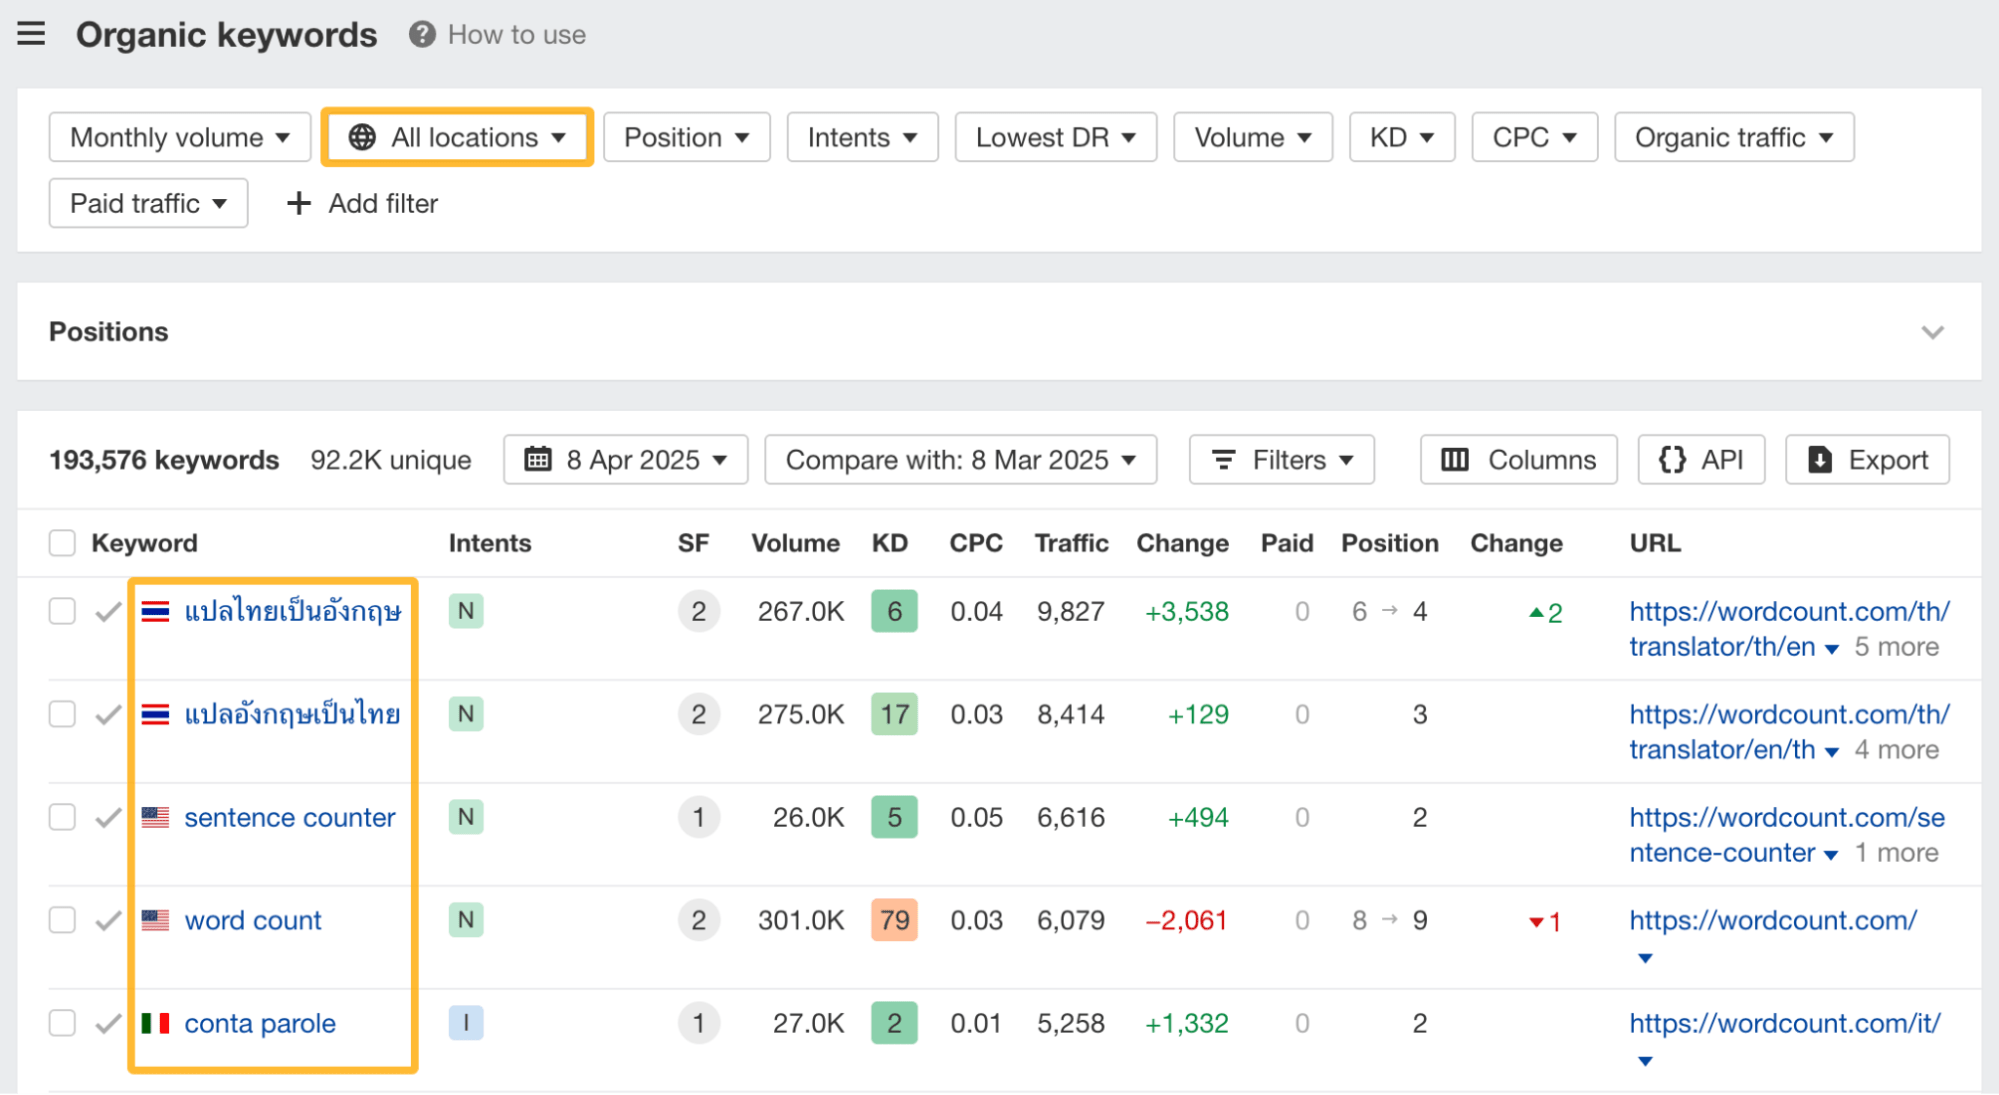Click the orange KD 79 badge
The image size is (1999, 1095).
[x=894, y=920]
